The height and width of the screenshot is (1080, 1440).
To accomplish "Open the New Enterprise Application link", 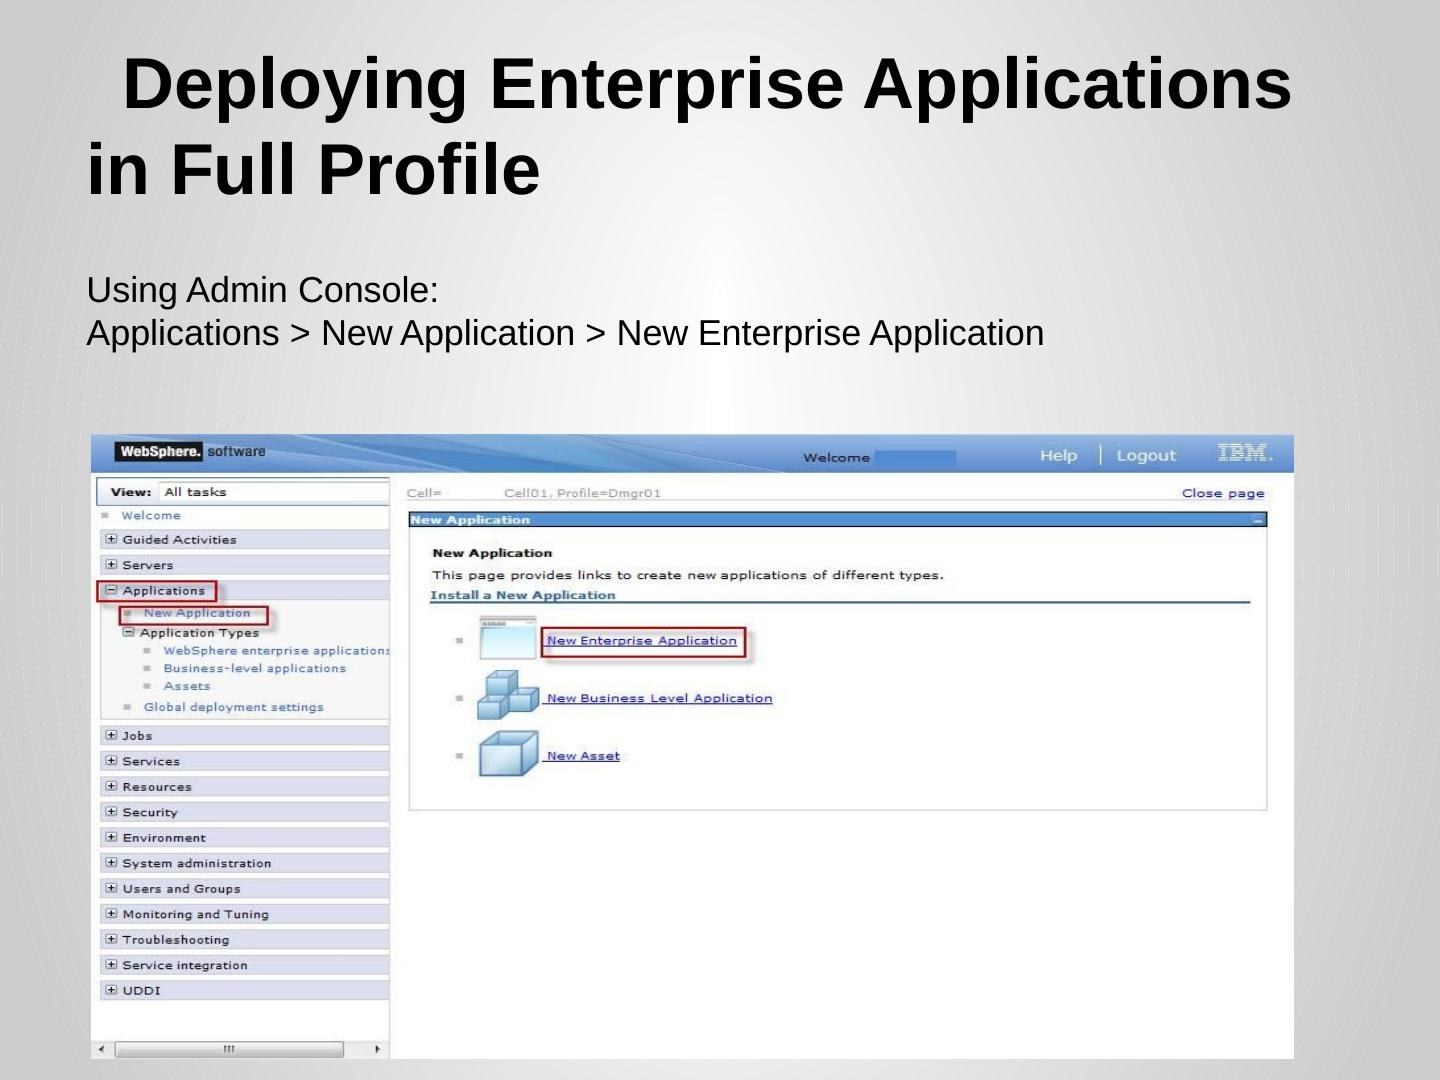I will tap(642, 641).
